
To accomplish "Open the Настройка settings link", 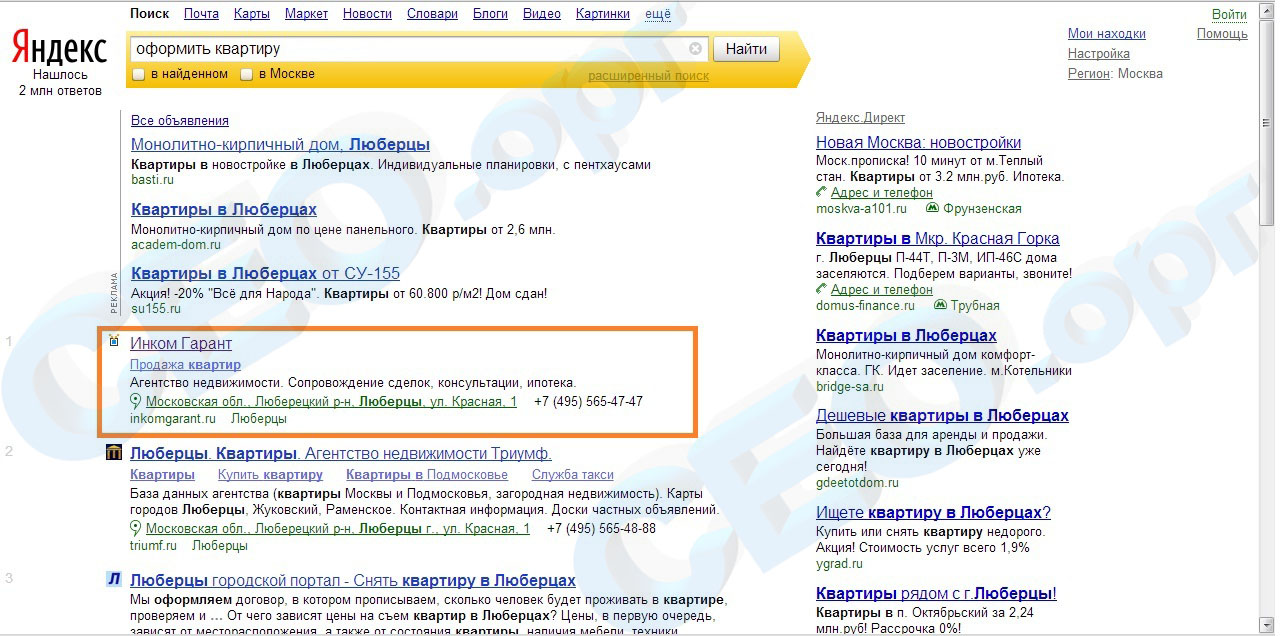I will (x=1099, y=54).
